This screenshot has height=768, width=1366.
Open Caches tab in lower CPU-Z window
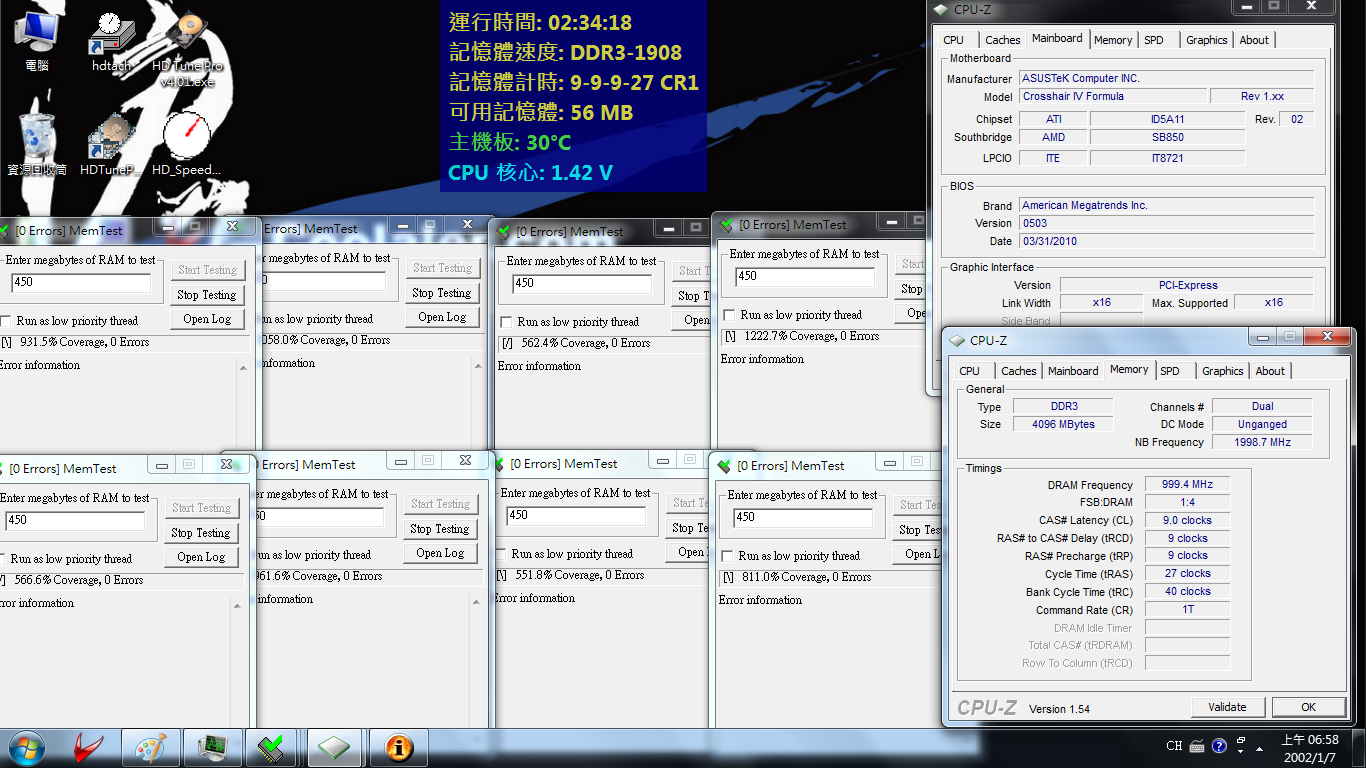point(1019,371)
